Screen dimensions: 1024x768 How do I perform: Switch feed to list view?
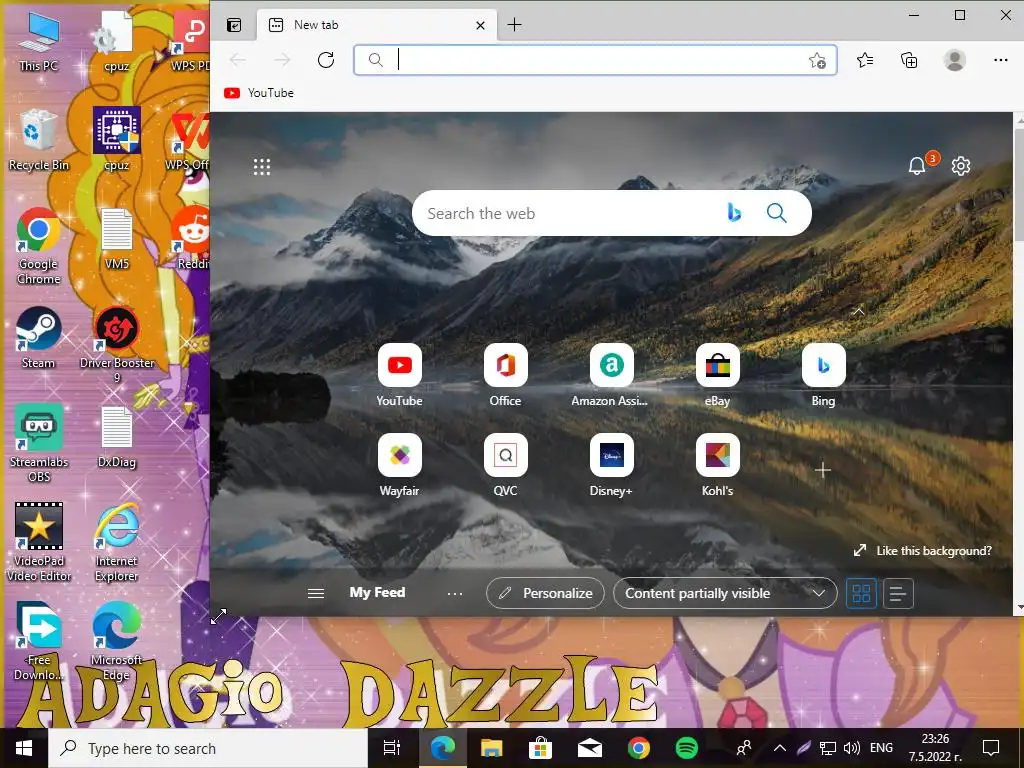898,593
